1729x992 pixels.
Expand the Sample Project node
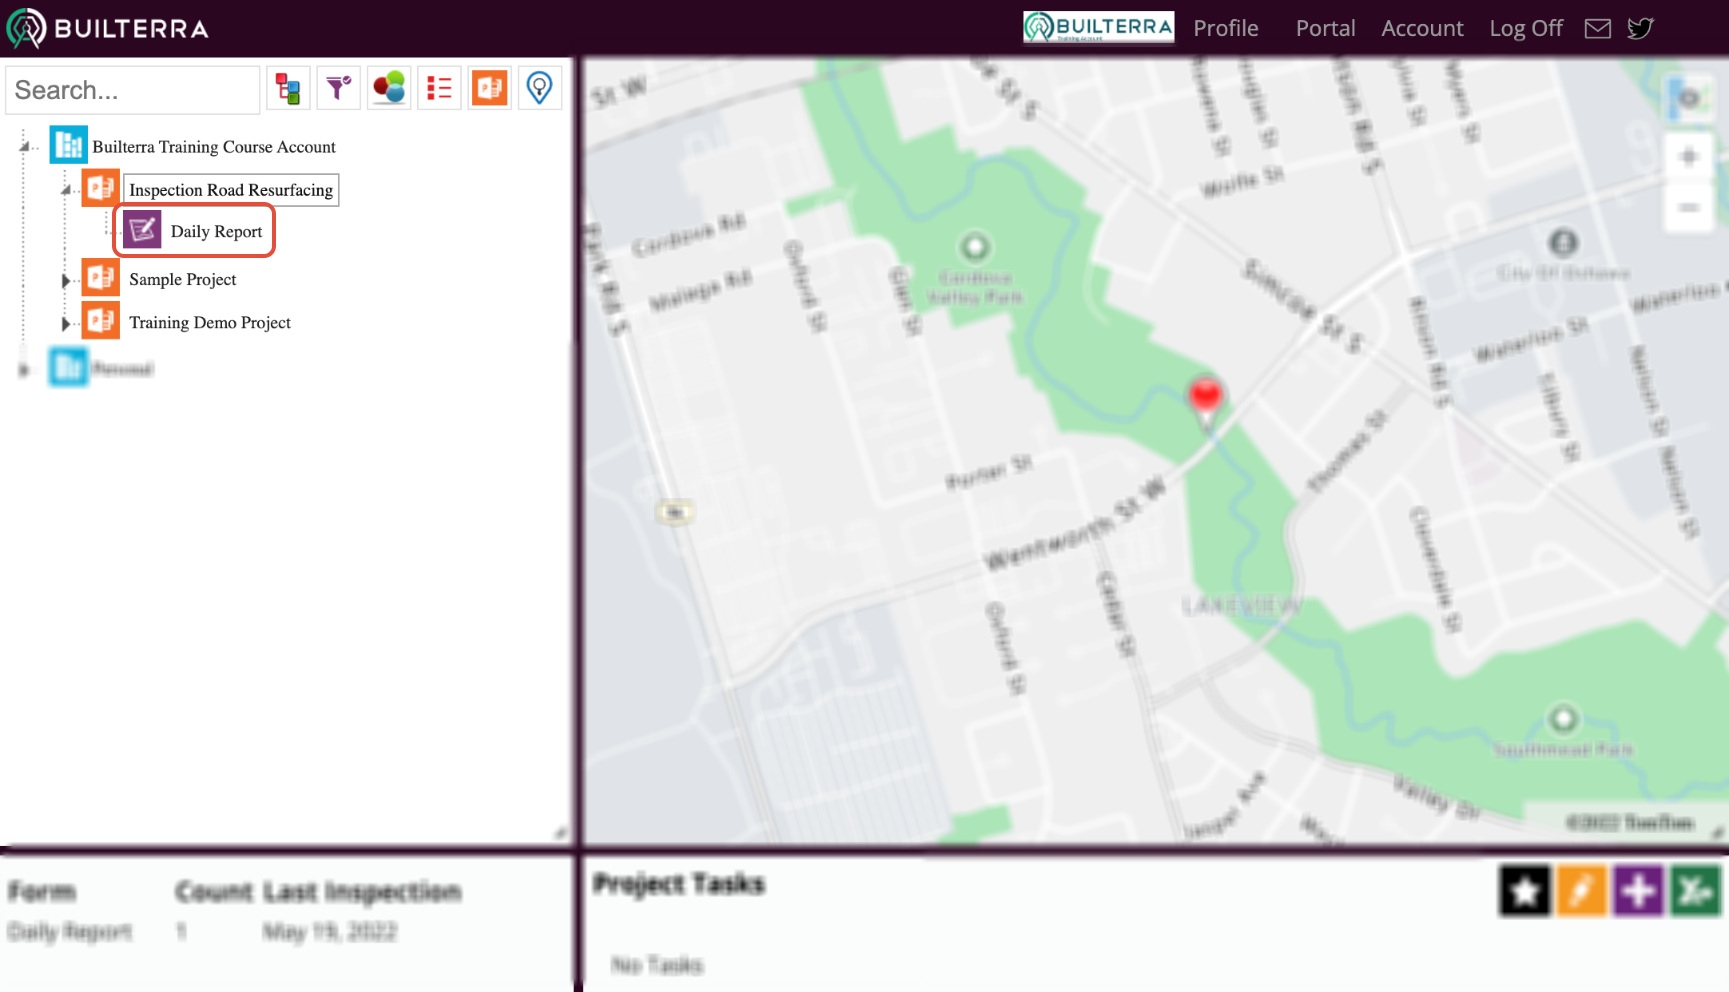(x=66, y=281)
